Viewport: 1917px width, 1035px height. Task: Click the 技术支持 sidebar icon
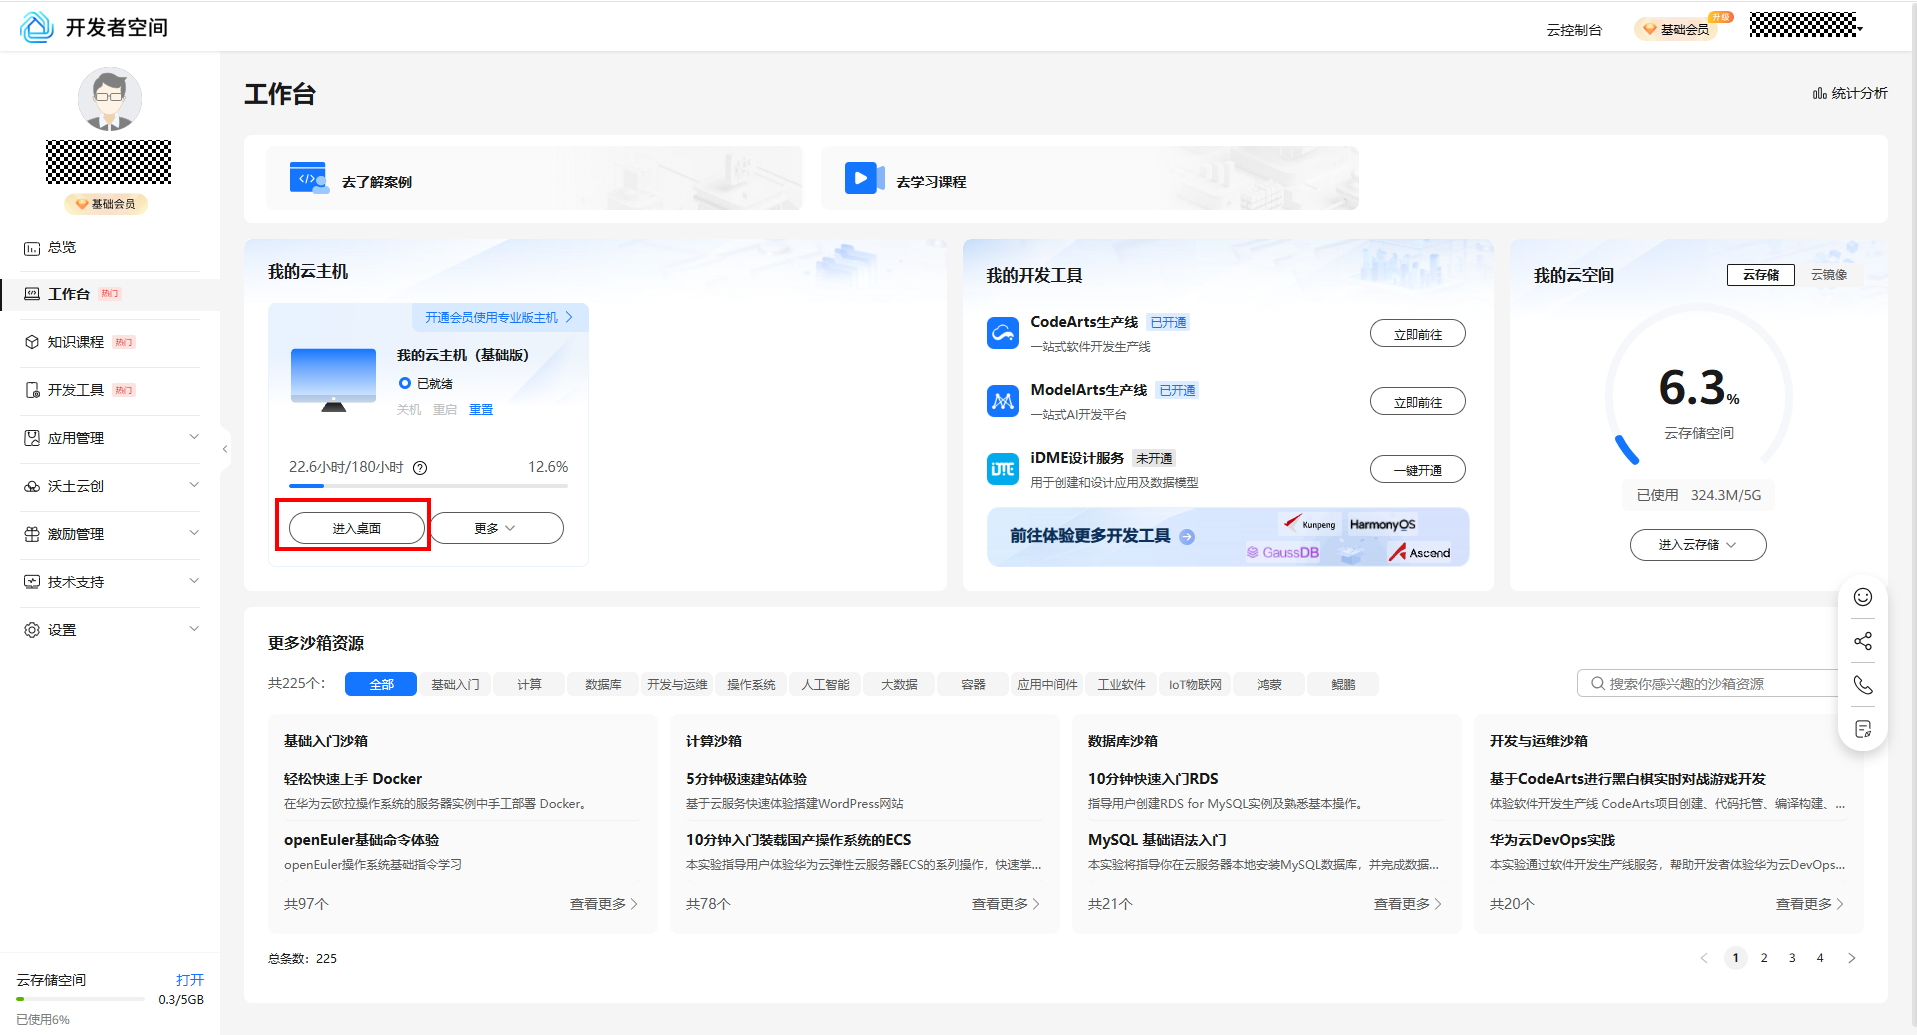click(32, 582)
